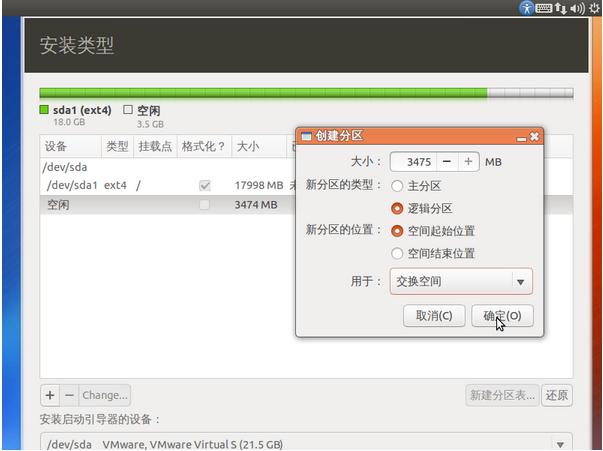Decrease partition size with minus stepper
The image size is (603, 451).
point(446,161)
